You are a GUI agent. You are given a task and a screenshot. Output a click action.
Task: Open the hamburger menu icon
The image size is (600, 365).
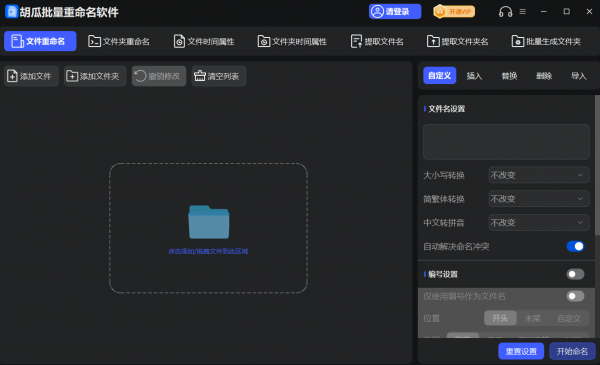point(522,12)
